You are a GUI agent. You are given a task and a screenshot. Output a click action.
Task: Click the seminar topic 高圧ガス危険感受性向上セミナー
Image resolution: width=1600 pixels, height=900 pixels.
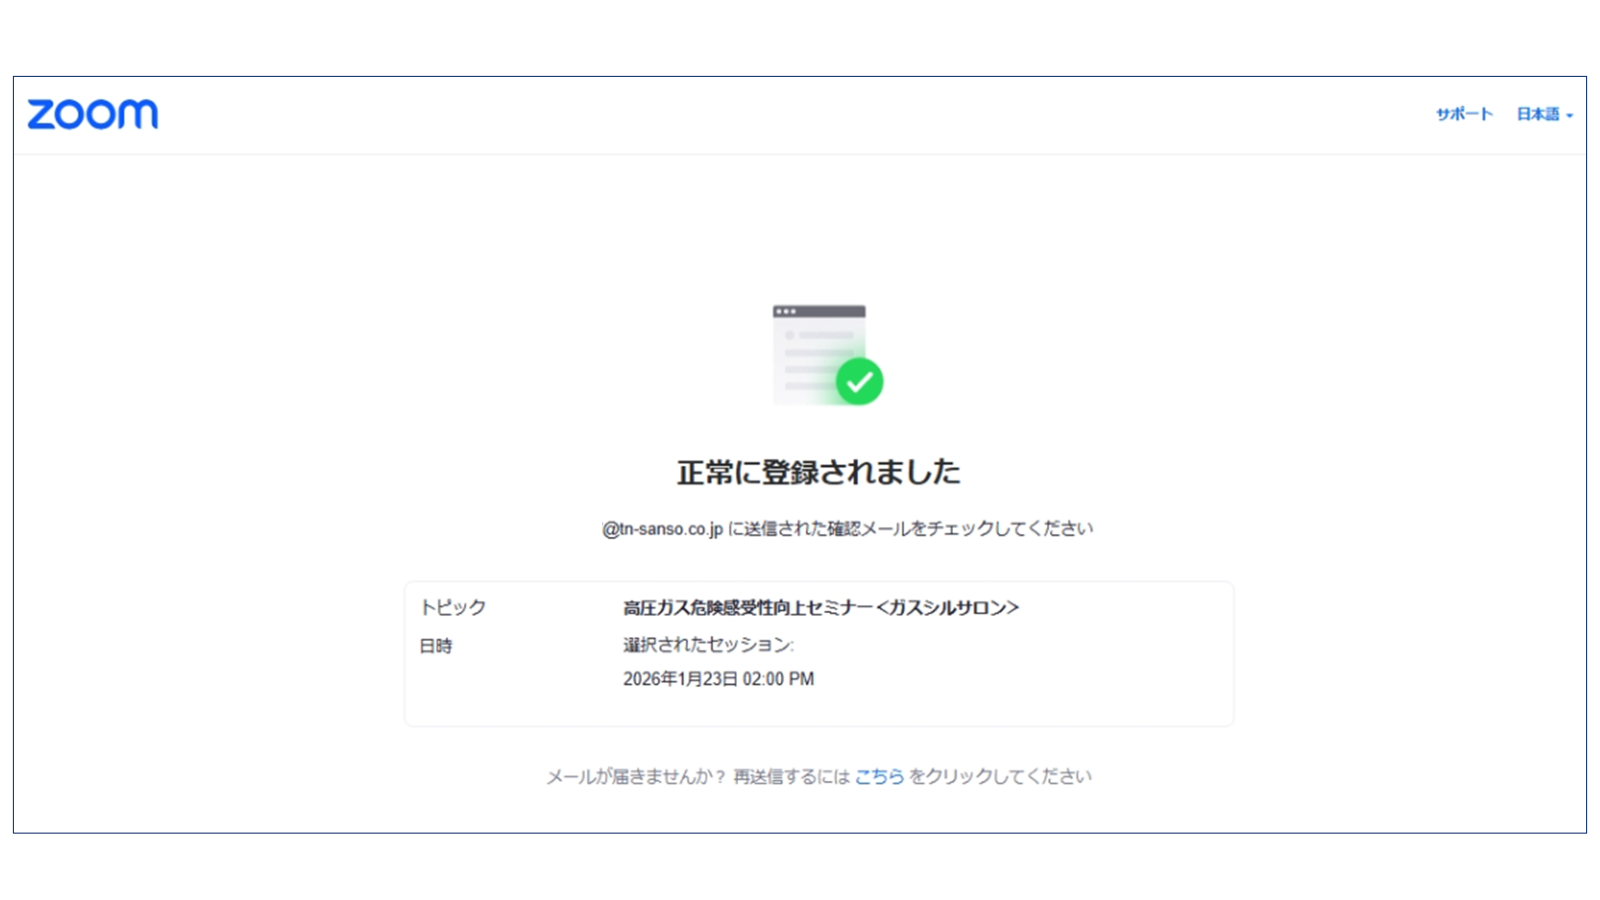coord(822,607)
